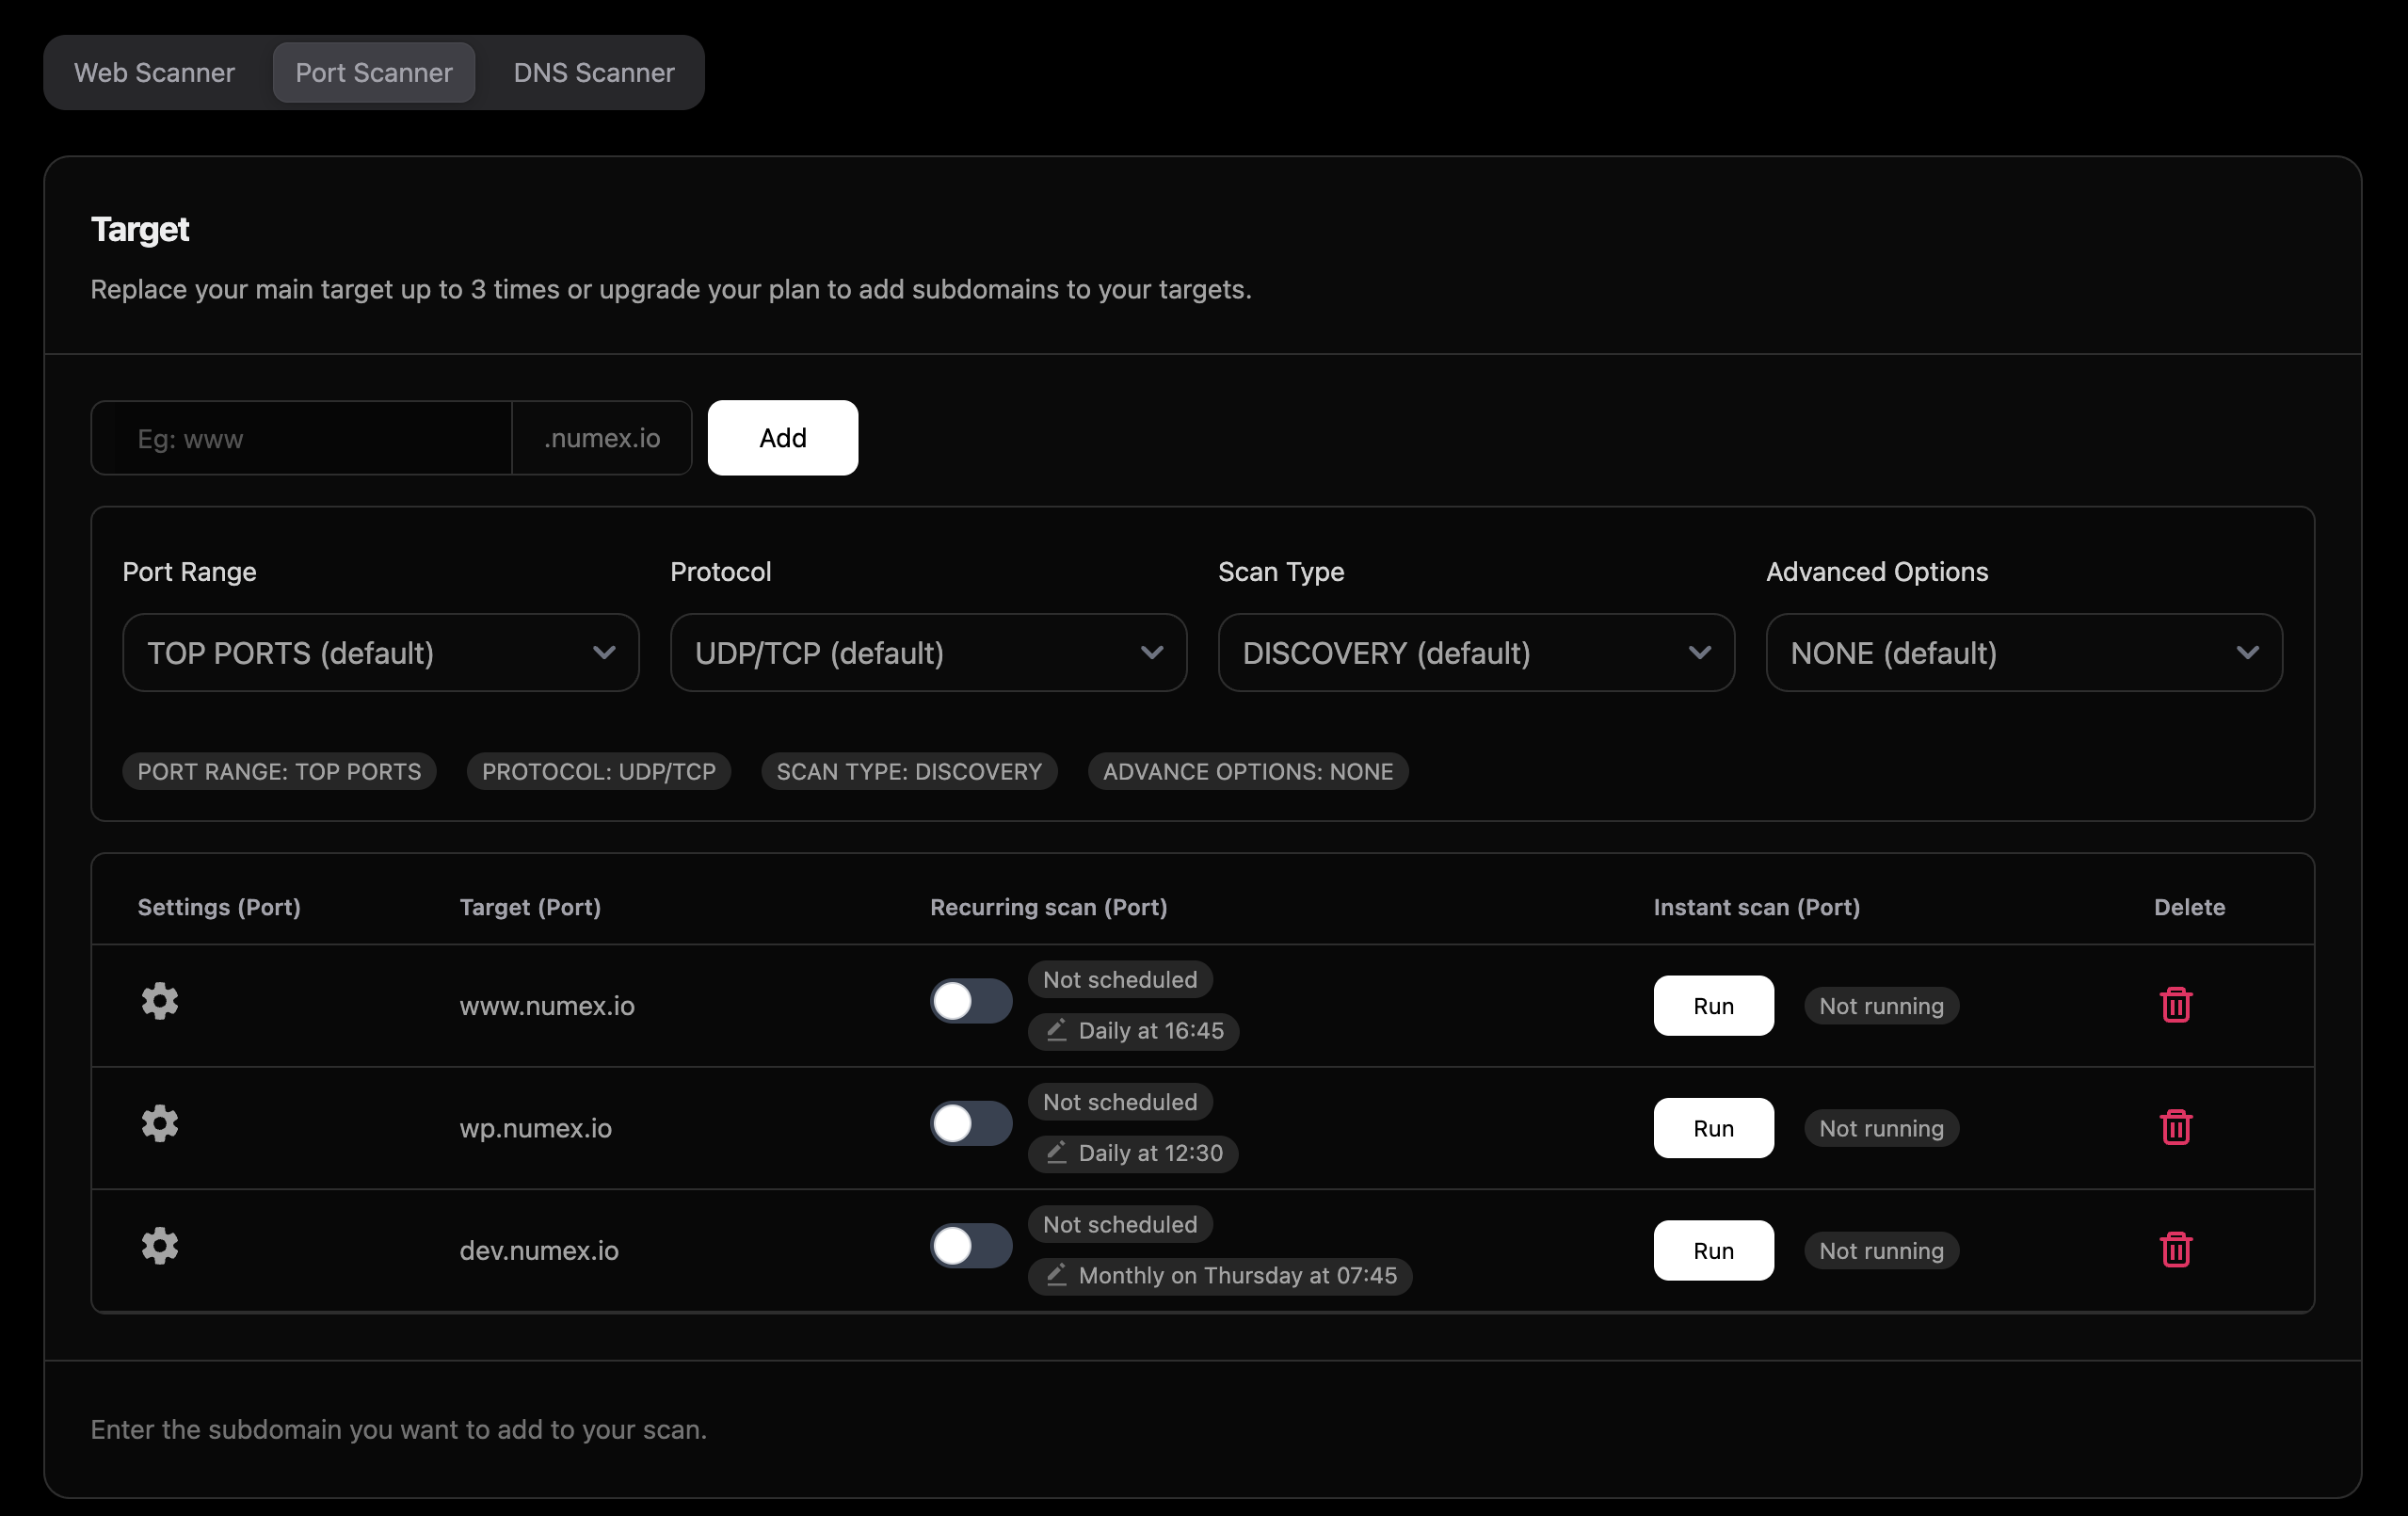Click the subdomain input field
This screenshot has width=2408, height=1516.
[x=301, y=437]
